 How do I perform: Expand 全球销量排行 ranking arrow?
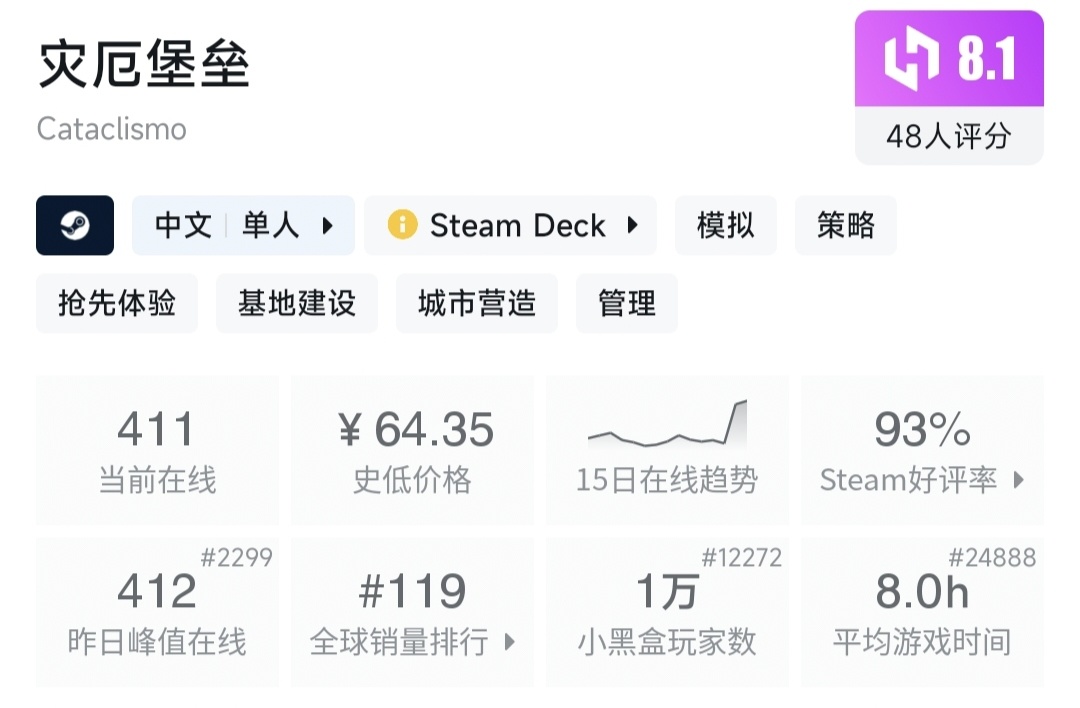(x=509, y=642)
